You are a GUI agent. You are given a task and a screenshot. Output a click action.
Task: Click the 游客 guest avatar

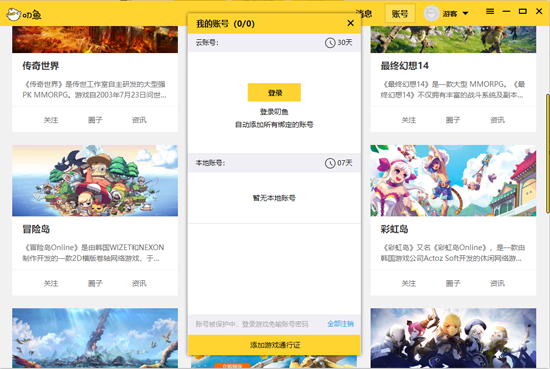[x=431, y=13]
